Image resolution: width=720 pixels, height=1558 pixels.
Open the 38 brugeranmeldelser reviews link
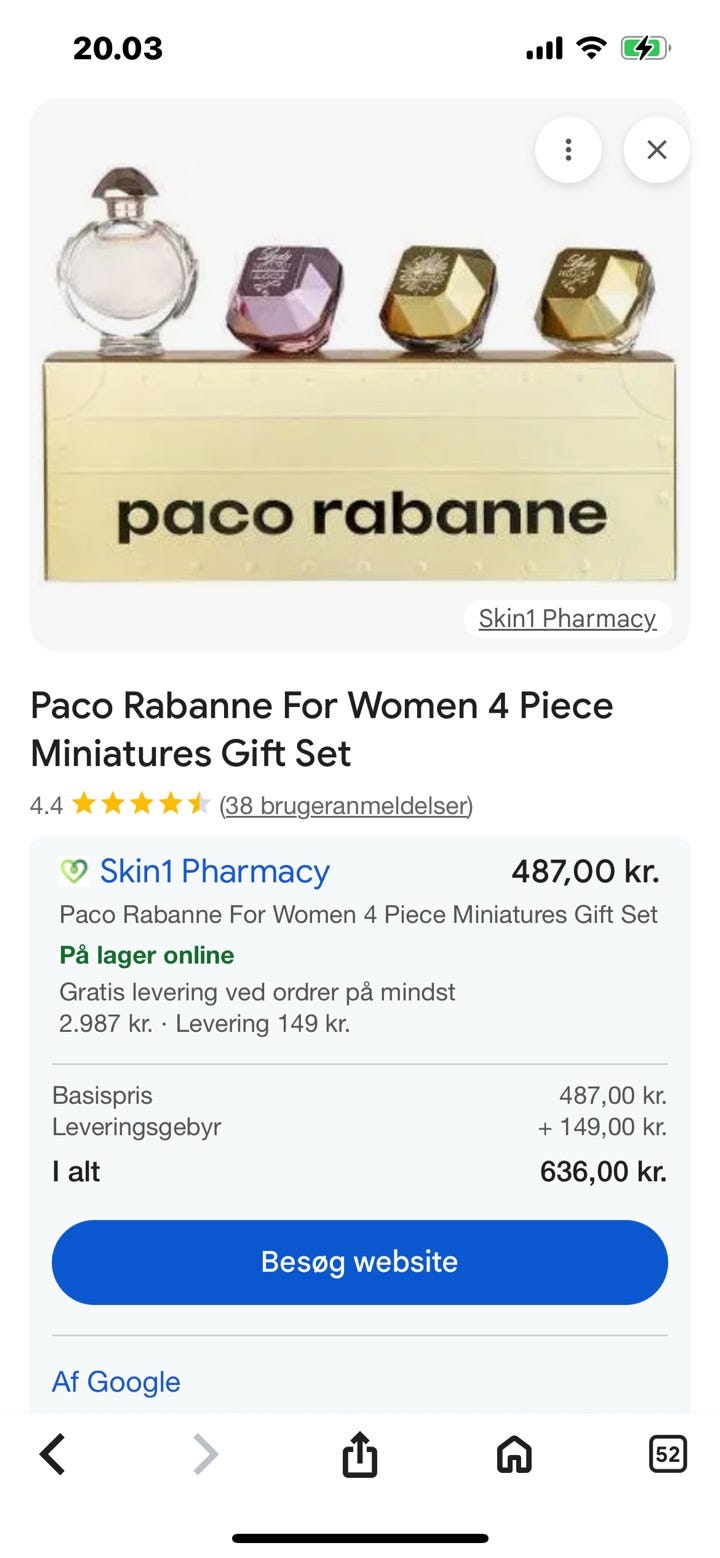pos(346,805)
